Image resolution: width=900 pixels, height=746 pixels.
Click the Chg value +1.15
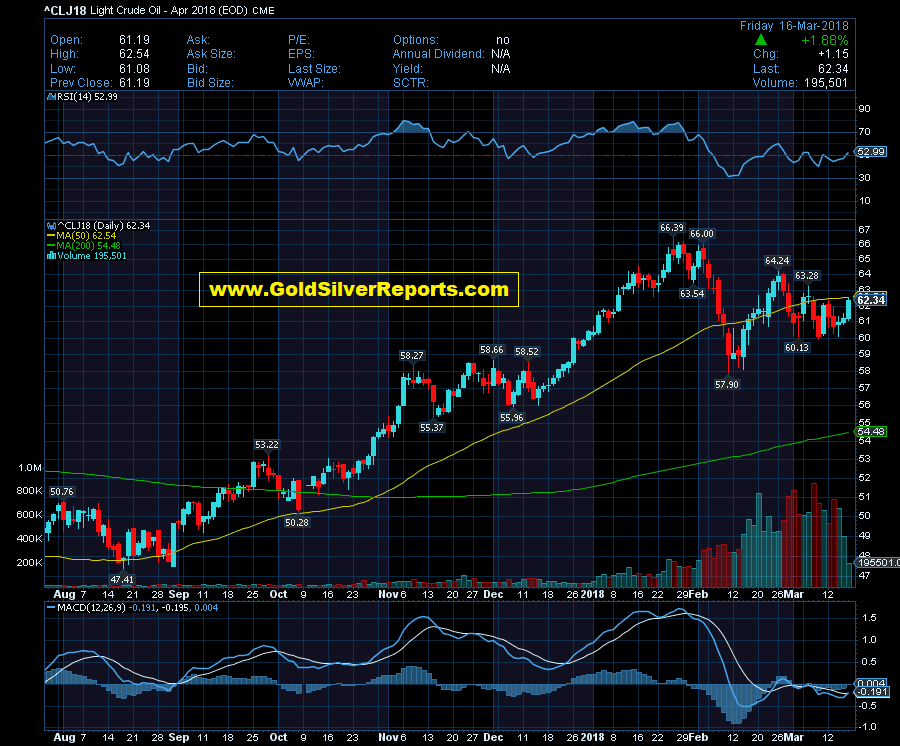833,54
